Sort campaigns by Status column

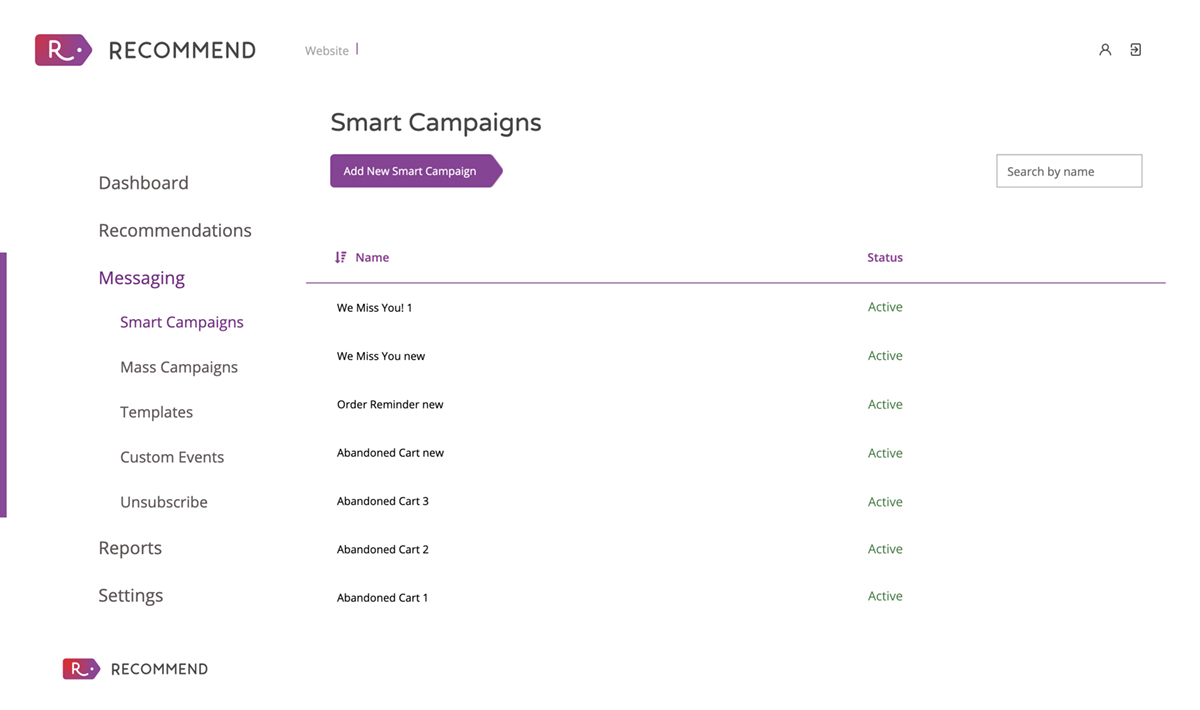click(x=885, y=258)
